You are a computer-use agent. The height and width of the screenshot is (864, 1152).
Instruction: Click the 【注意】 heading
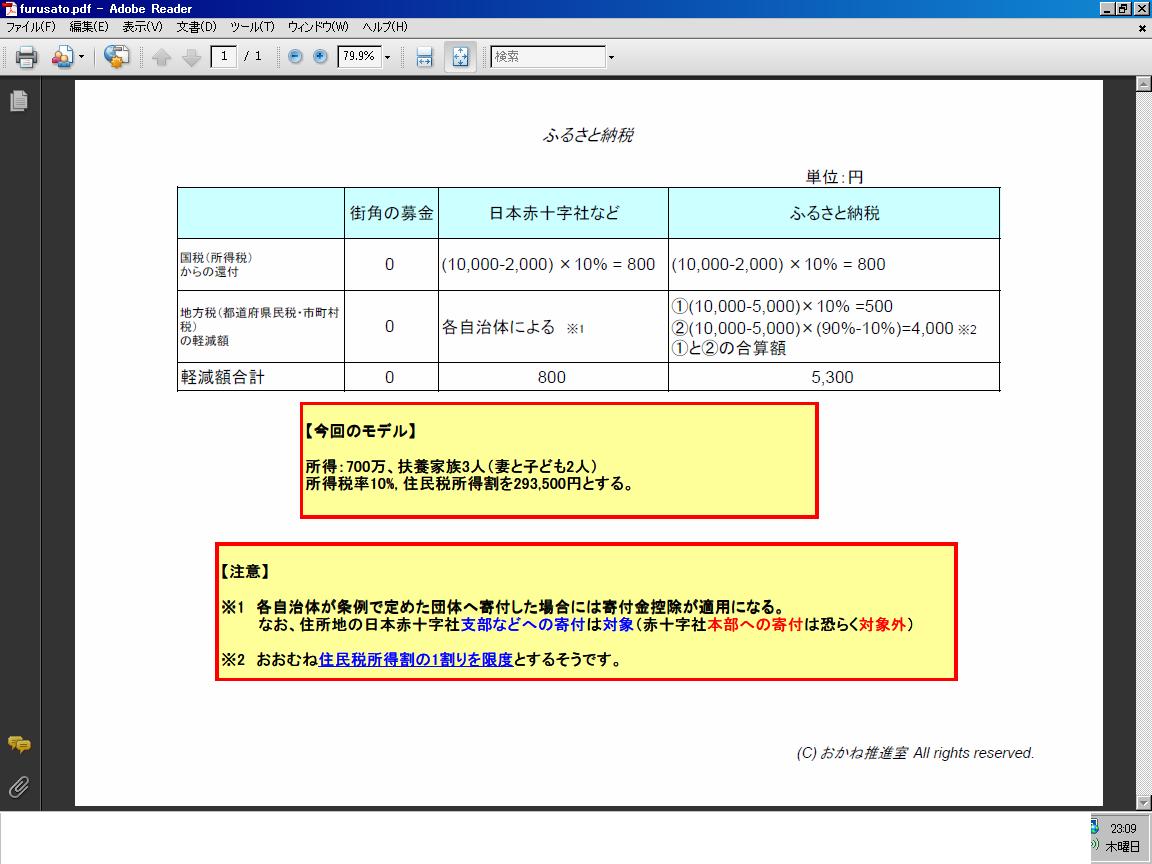pyautogui.click(x=245, y=572)
